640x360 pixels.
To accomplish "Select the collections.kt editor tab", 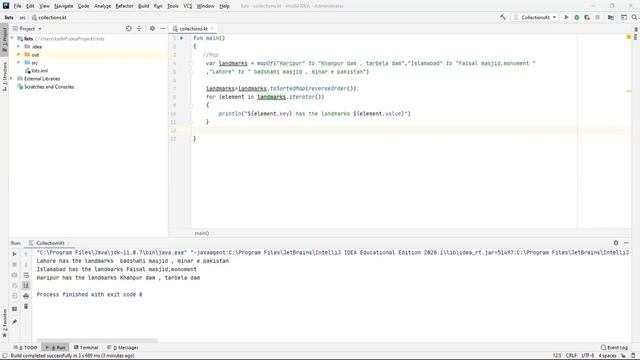I will [193, 29].
